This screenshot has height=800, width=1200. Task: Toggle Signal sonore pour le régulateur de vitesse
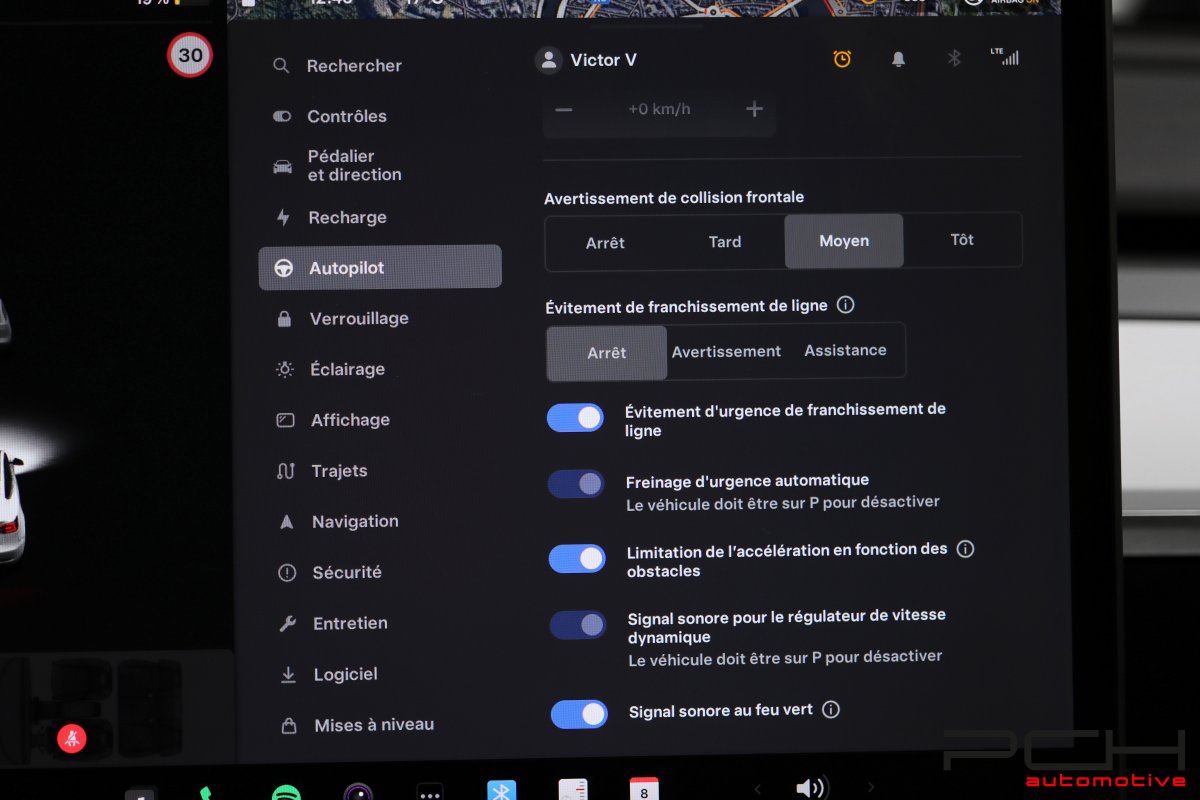pyautogui.click(x=579, y=625)
